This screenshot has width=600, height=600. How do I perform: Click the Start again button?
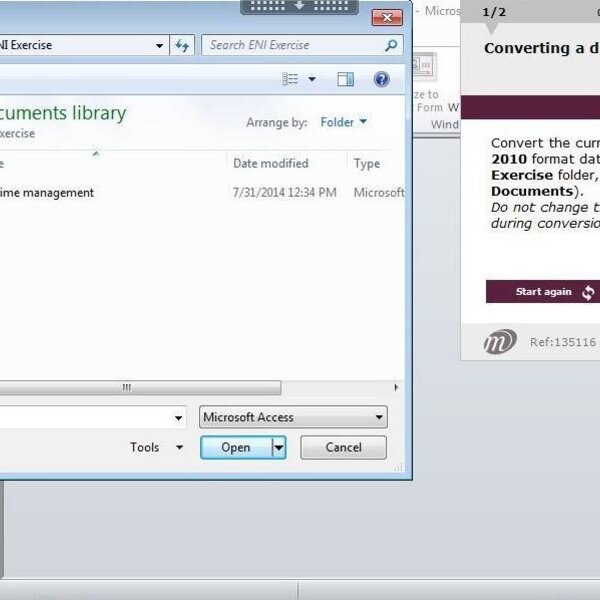(x=543, y=292)
